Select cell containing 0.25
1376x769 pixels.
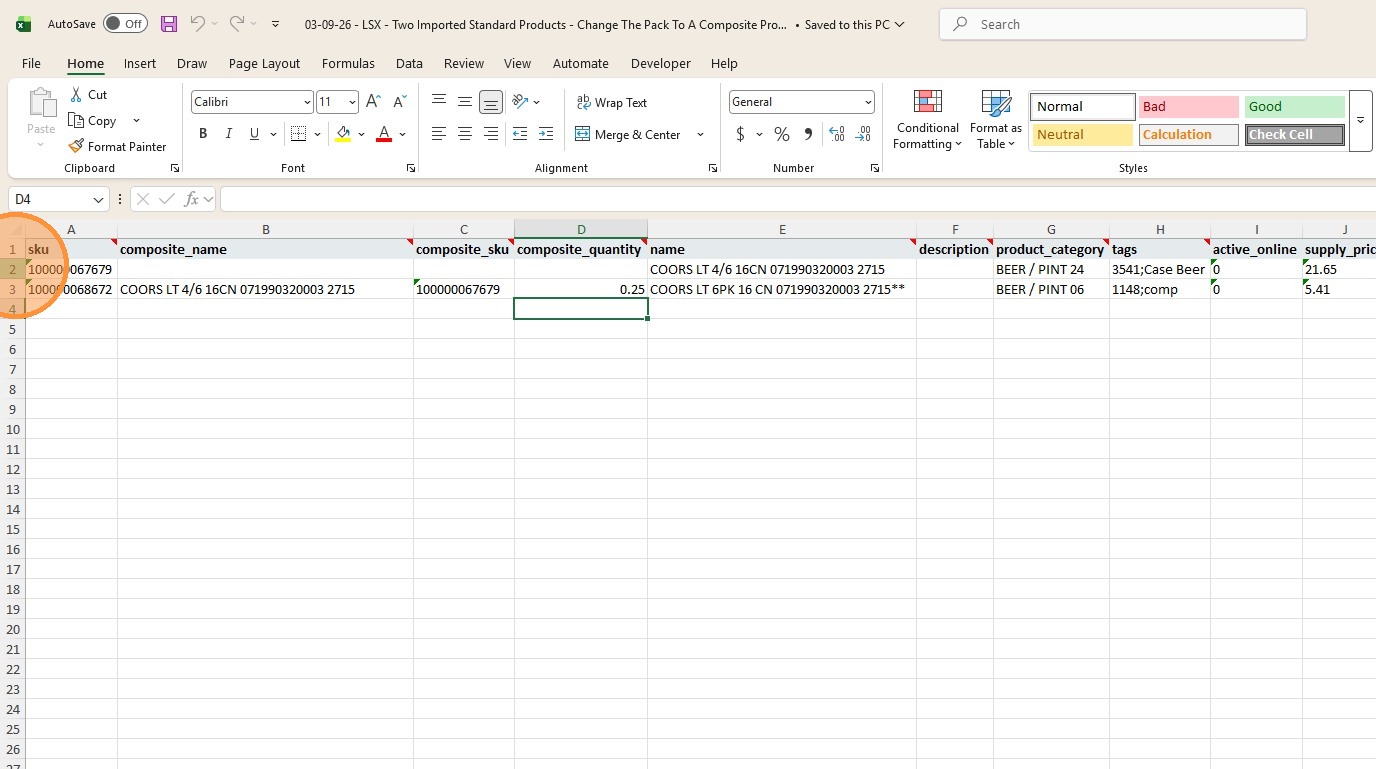(x=581, y=289)
